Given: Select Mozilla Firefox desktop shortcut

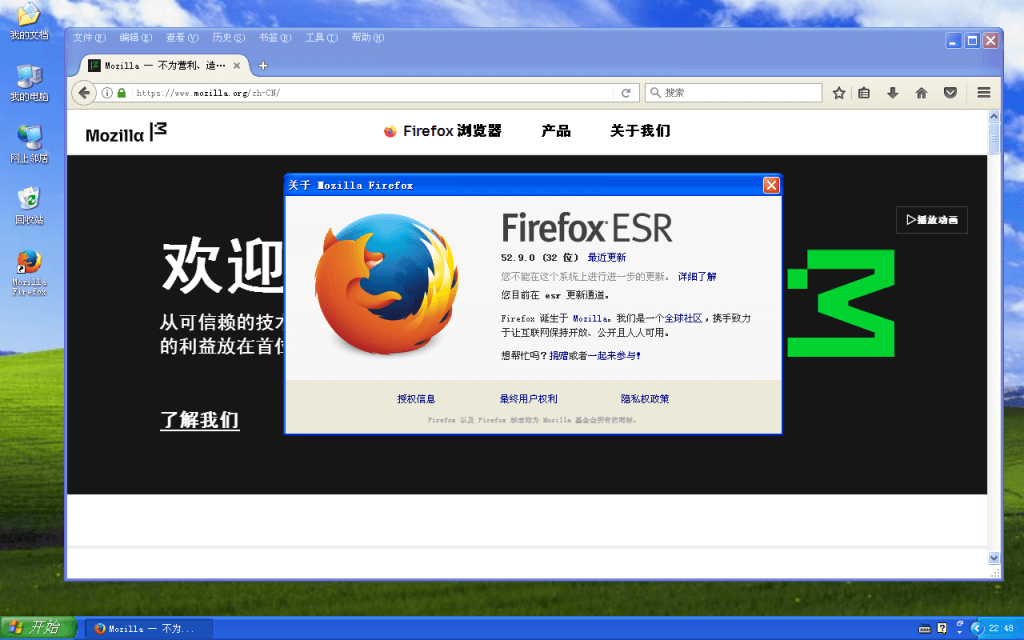Looking at the screenshot, I should point(29,272).
